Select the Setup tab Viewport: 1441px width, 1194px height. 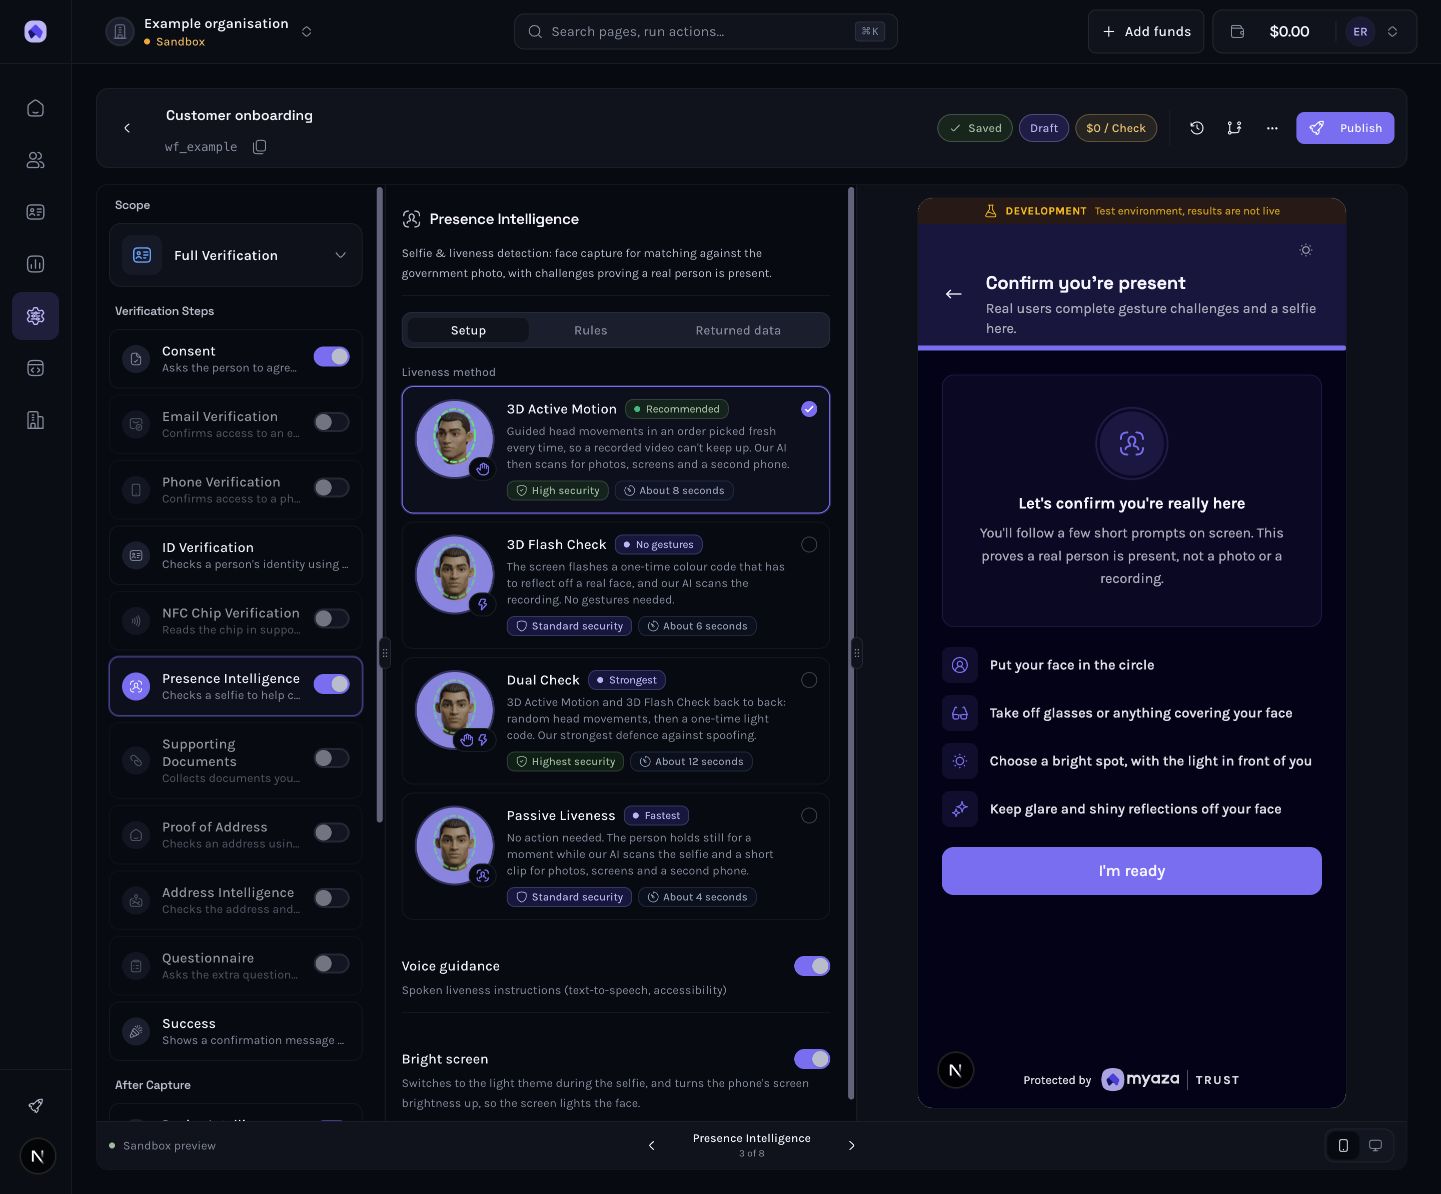click(x=468, y=330)
